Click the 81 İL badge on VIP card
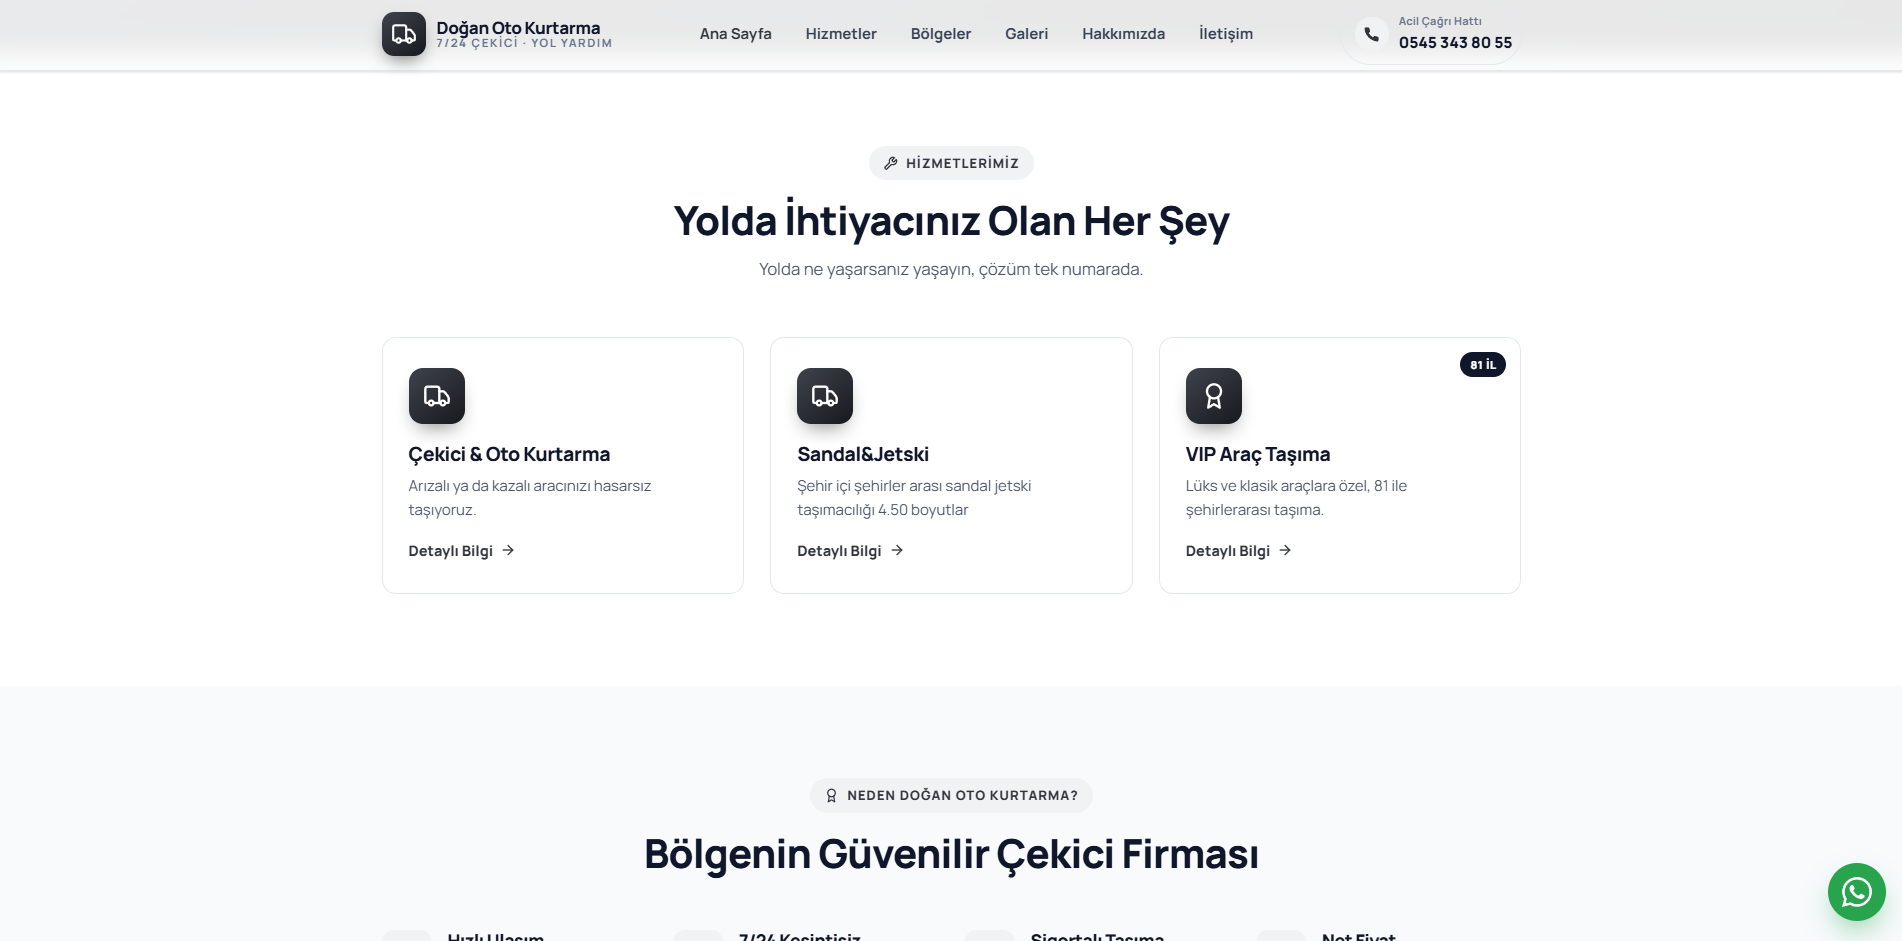This screenshot has width=1902, height=941. point(1483,365)
